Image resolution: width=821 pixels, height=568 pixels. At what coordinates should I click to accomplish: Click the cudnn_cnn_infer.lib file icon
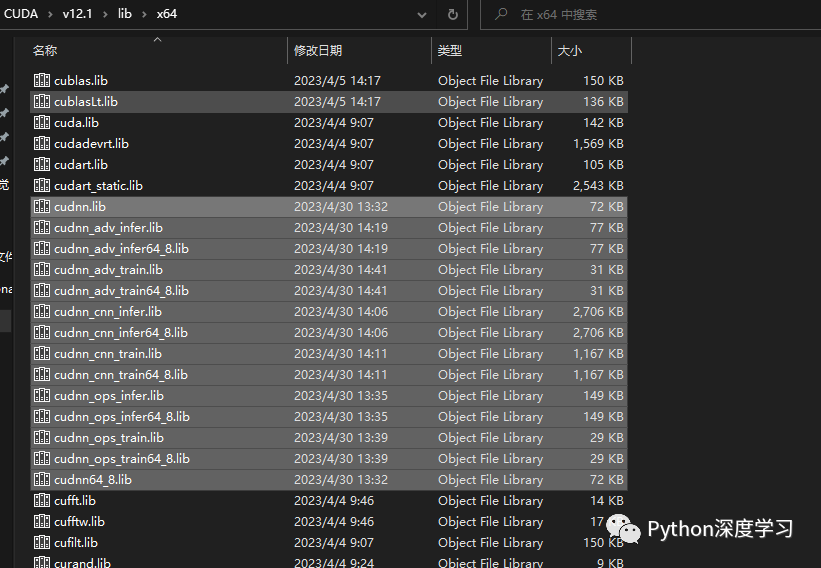(x=42, y=311)
